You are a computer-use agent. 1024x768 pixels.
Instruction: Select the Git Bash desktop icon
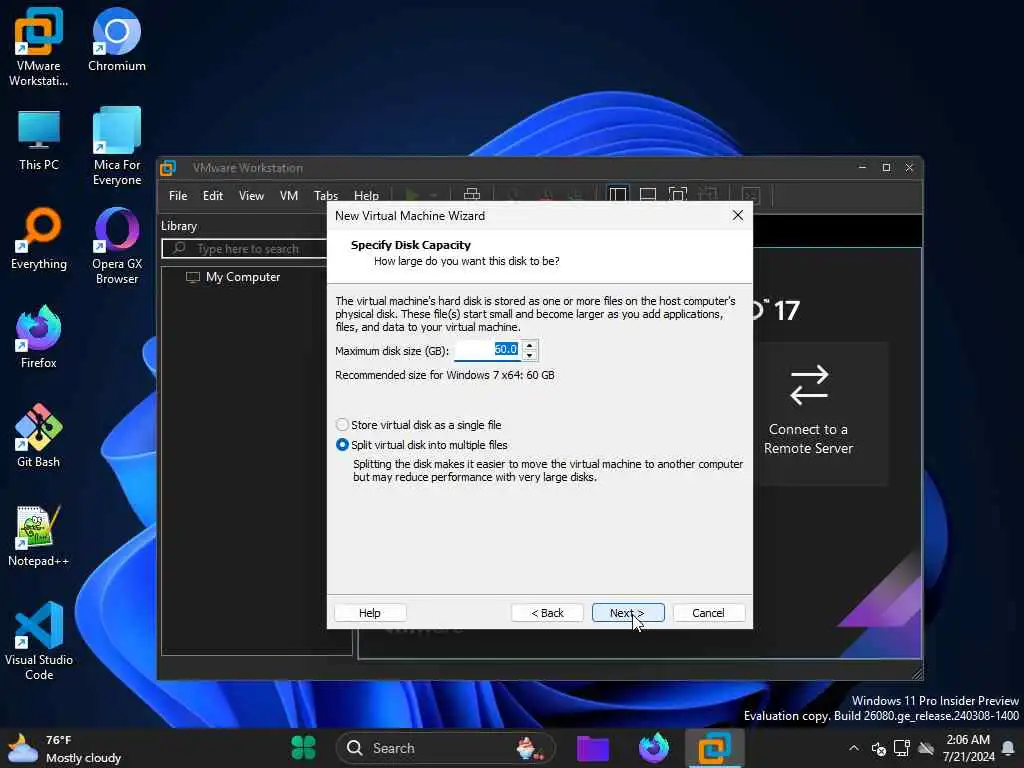click(x=39, y=436)
